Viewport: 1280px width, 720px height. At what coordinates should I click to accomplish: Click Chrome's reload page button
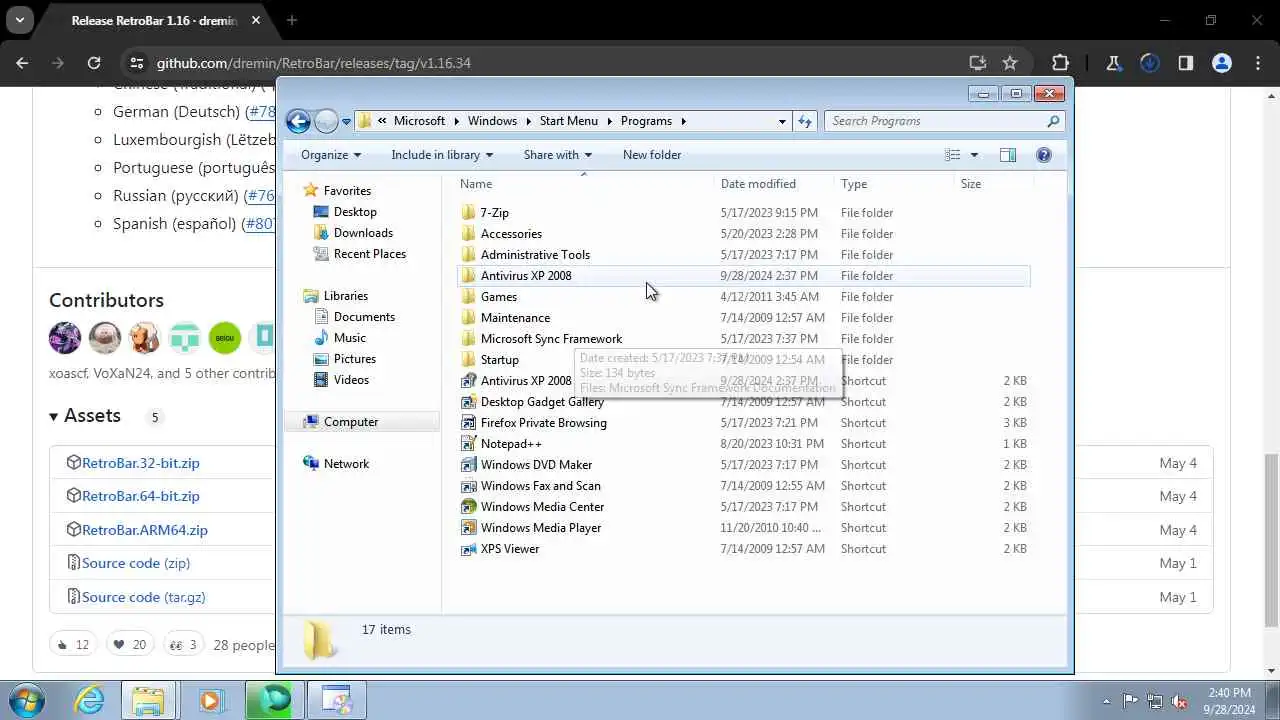[93, 63]
